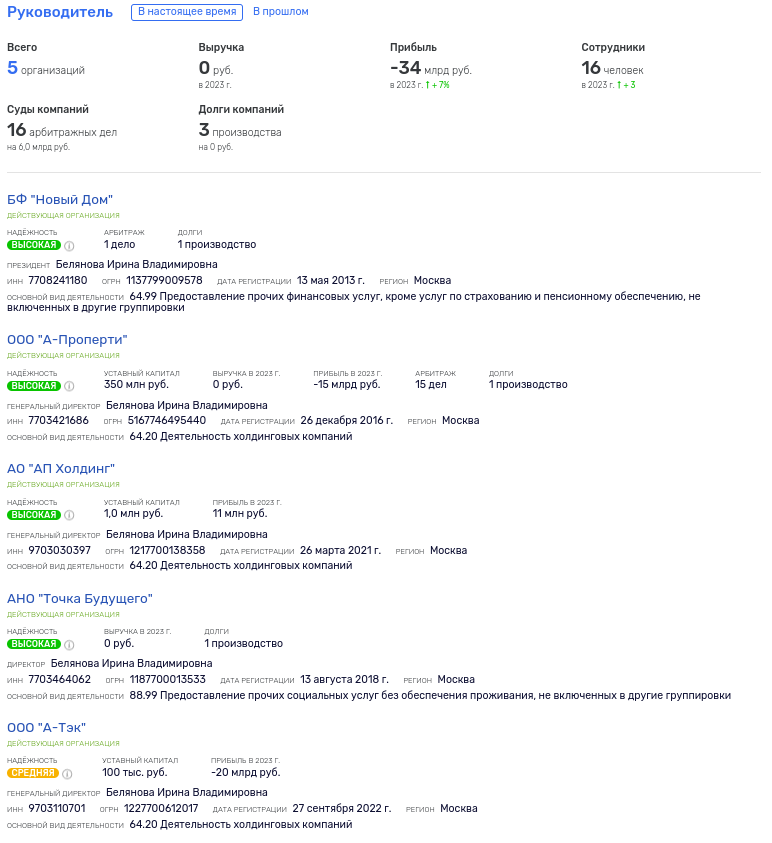Open reliability info icon for БФ "Новый Дом"

(69, 246)
